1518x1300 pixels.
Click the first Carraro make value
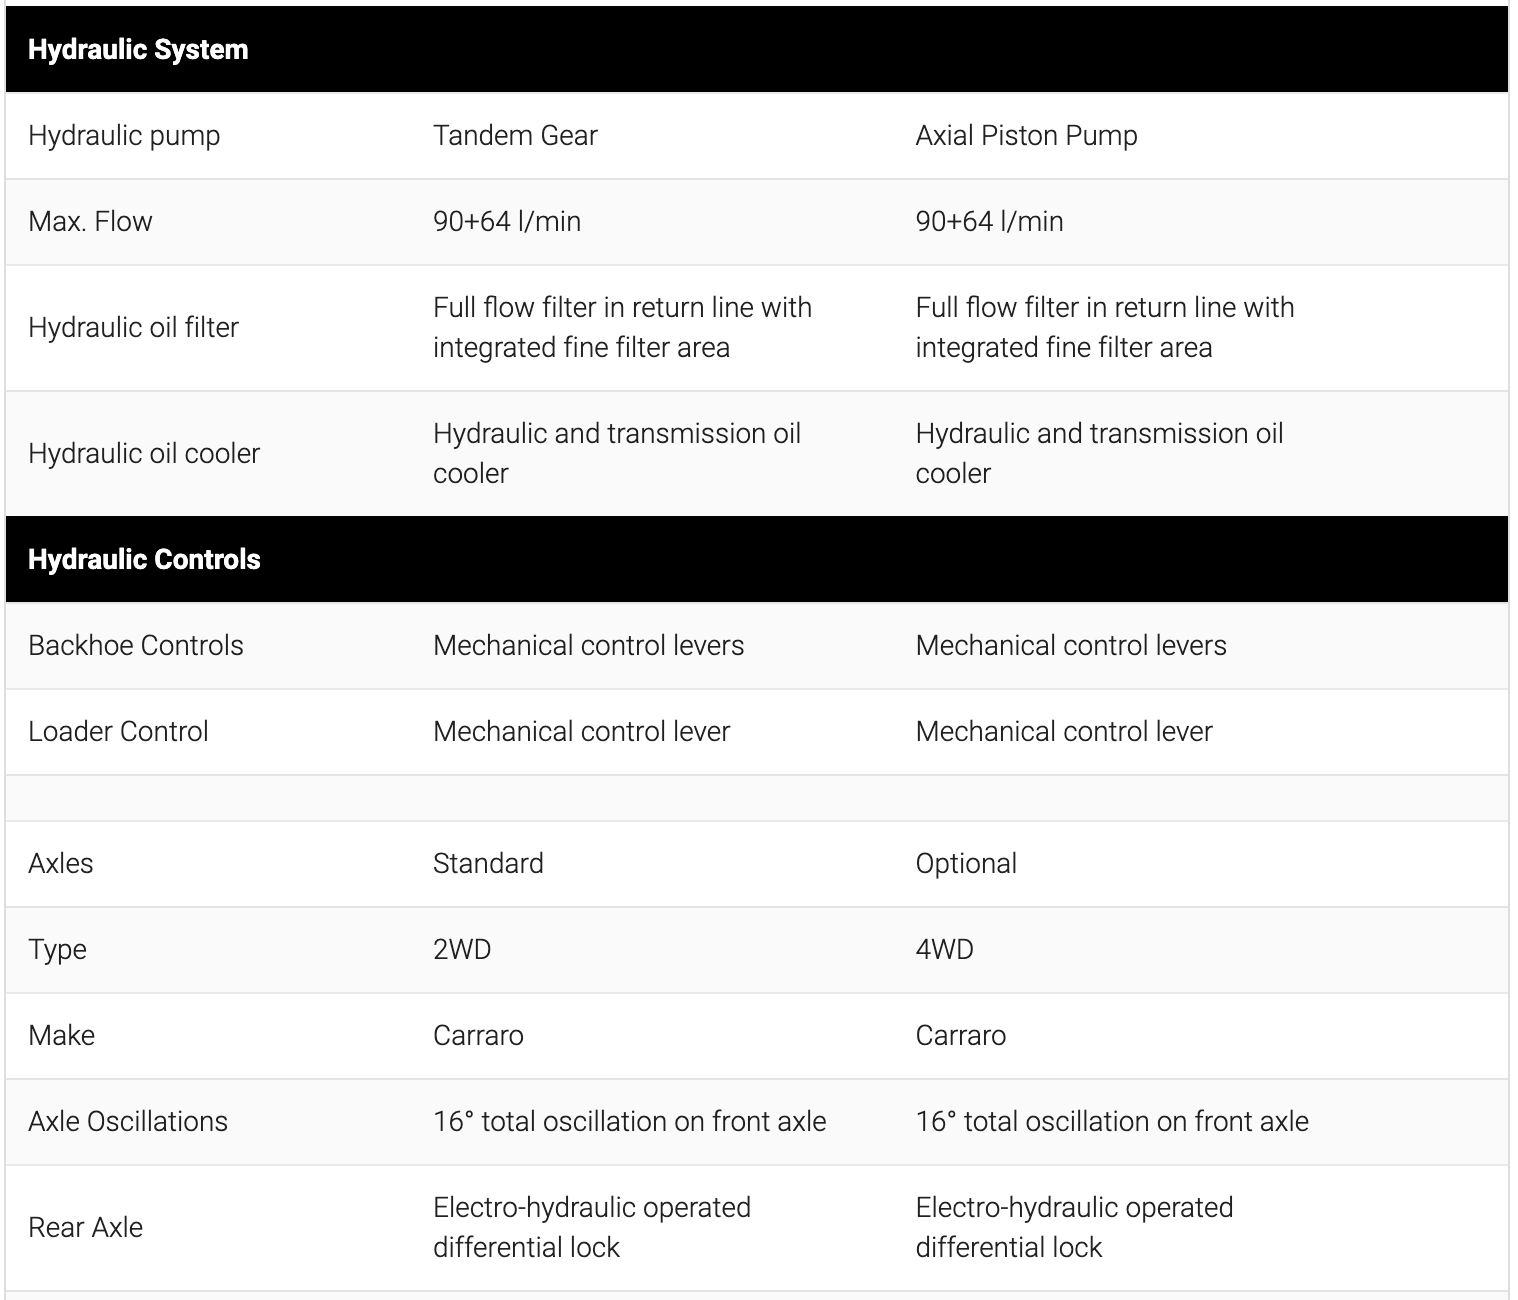click(x=478, y=1036)
